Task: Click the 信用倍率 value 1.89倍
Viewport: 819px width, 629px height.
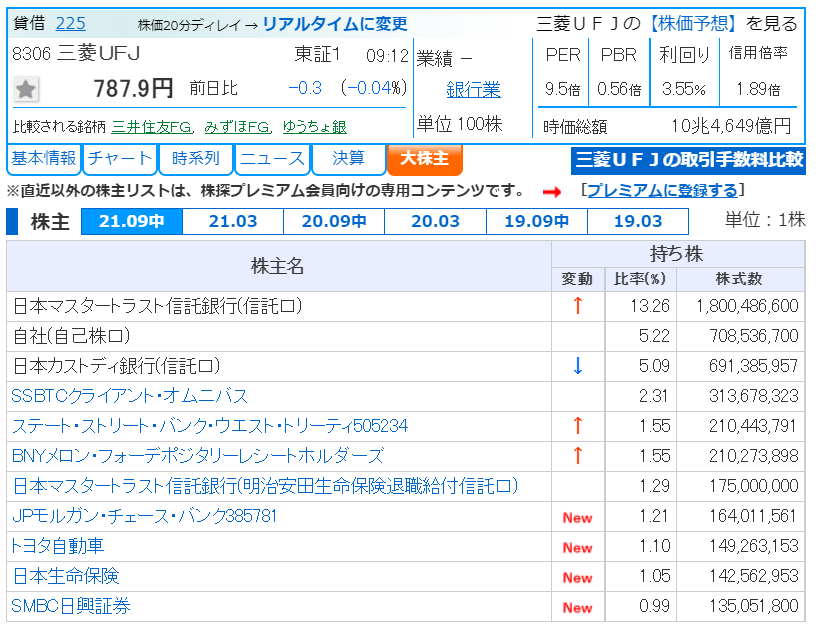Action: [758, 89]
